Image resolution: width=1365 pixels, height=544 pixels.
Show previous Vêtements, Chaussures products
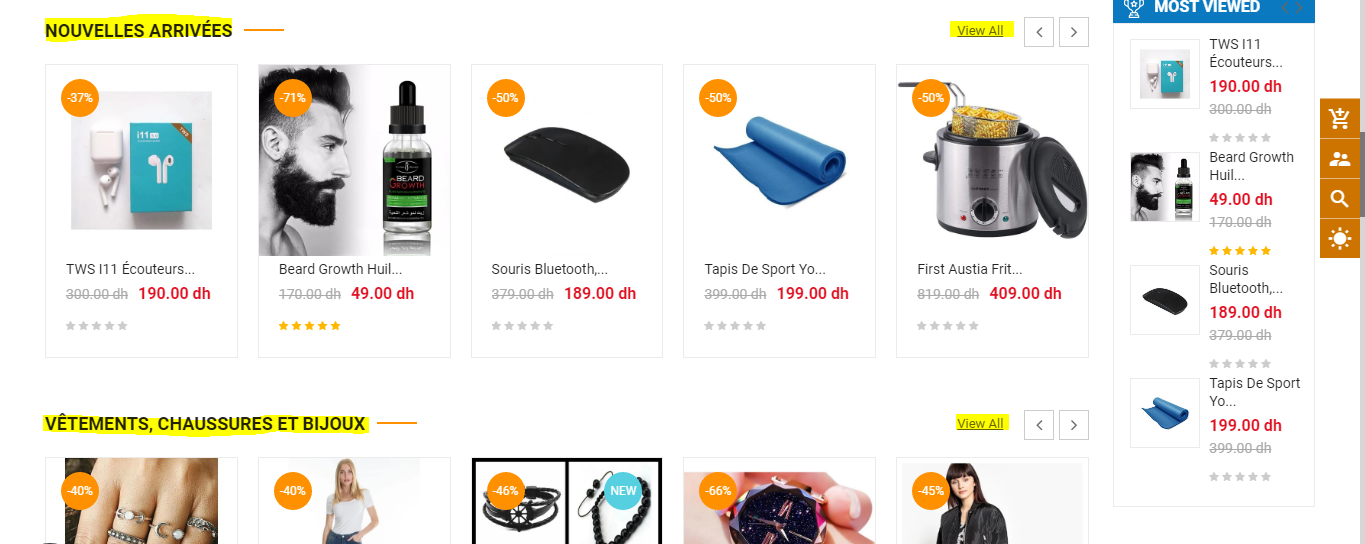click(1039, 425)
